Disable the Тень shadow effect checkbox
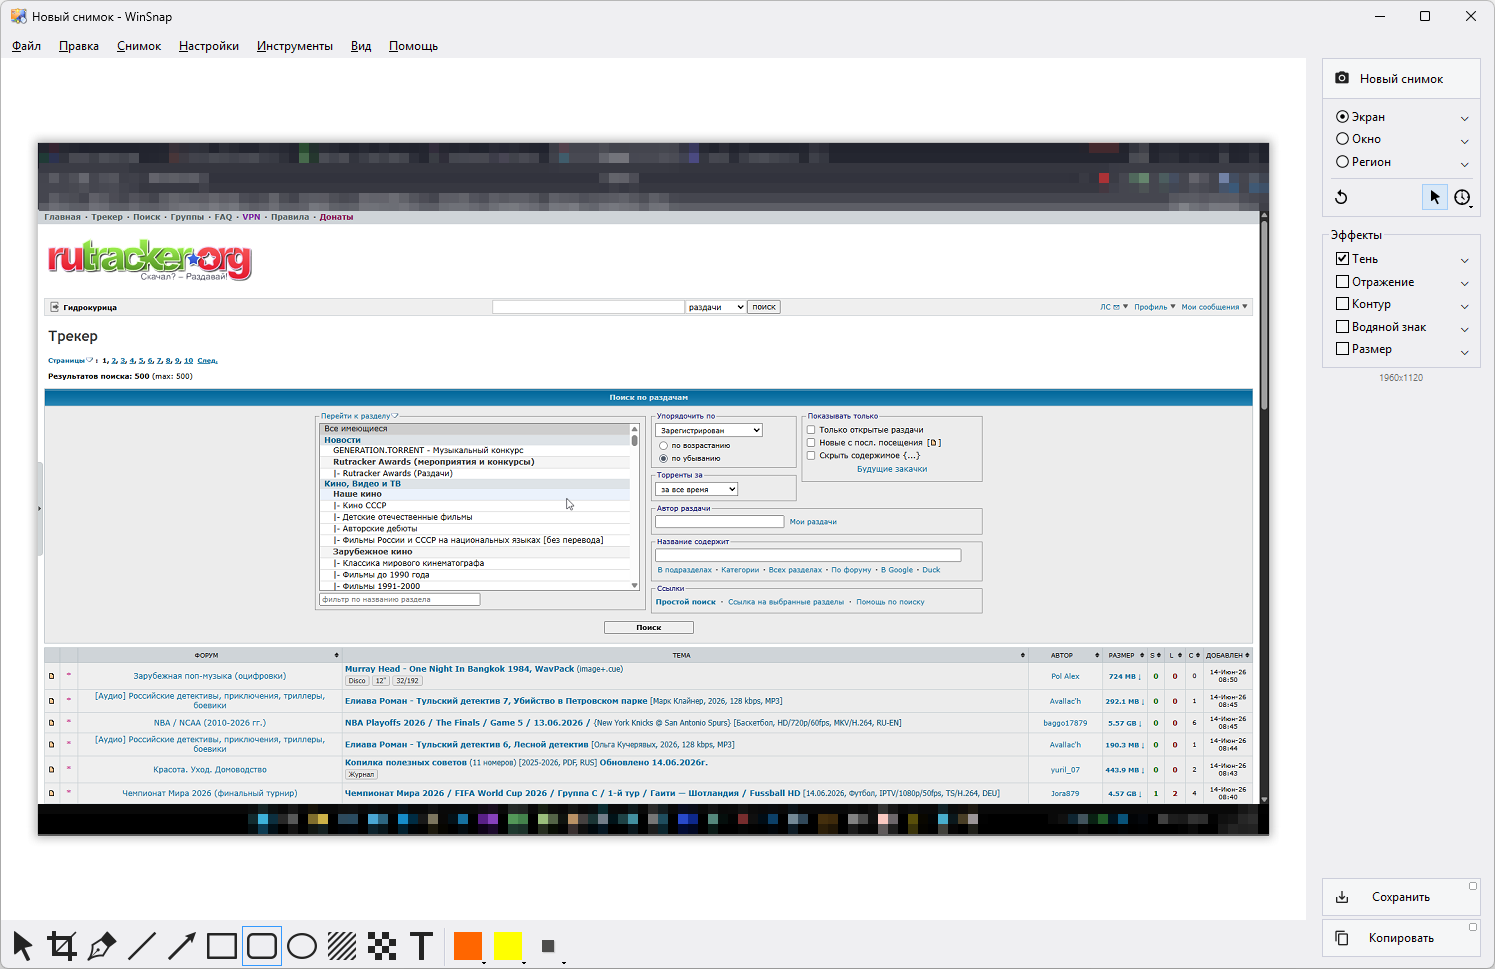1495x969 pixels. pos(1343,259)
